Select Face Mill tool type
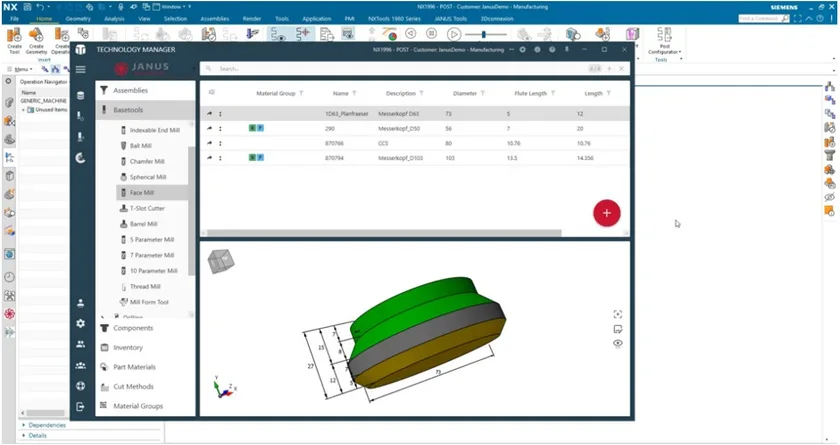The image size is (840, 445). pos(152,192)
